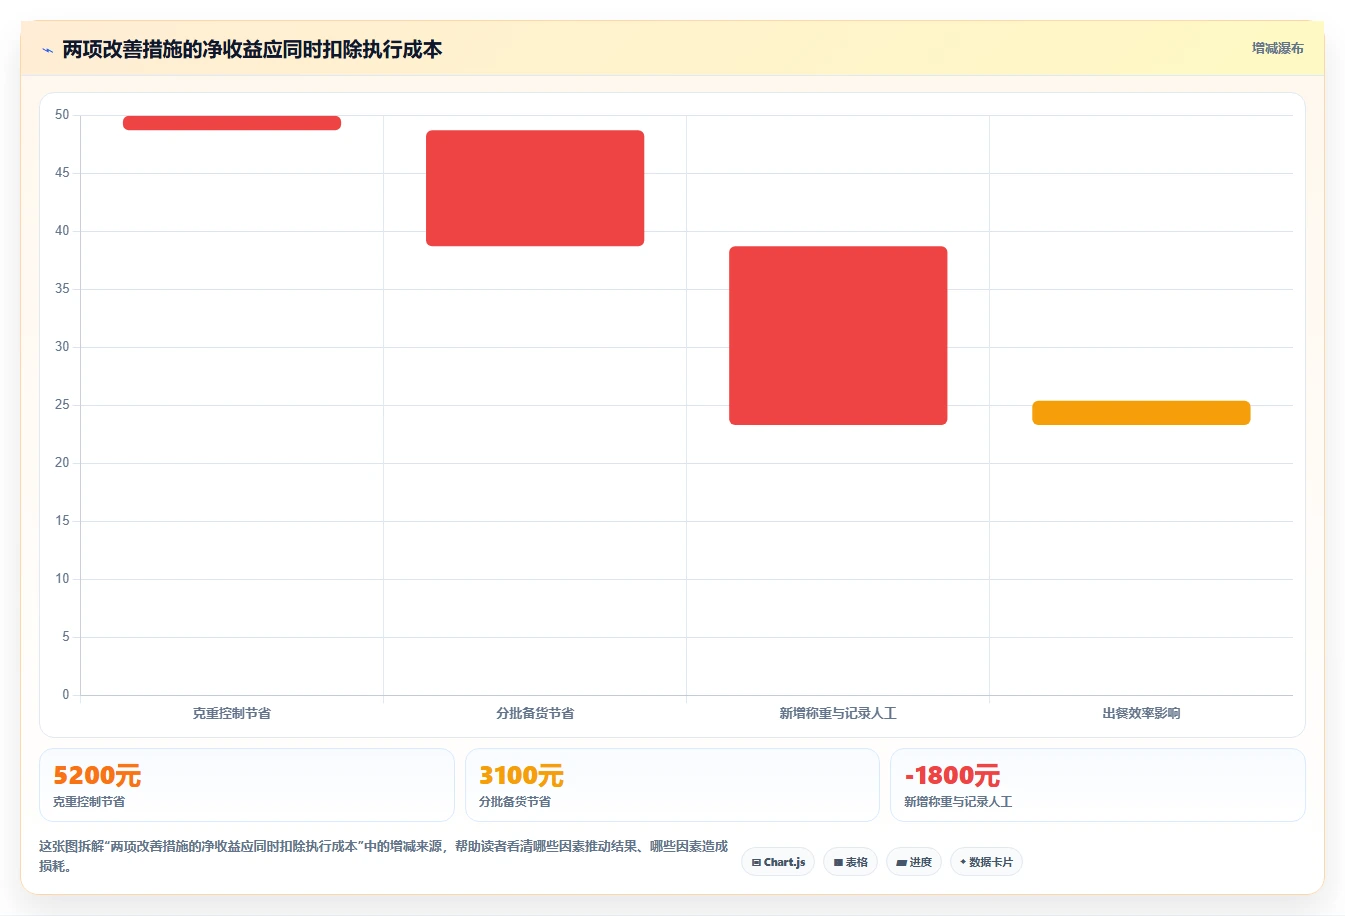Click the lightning icon beside the chart title
This screenshot has width=1345, height=916.
click(47, 50)
